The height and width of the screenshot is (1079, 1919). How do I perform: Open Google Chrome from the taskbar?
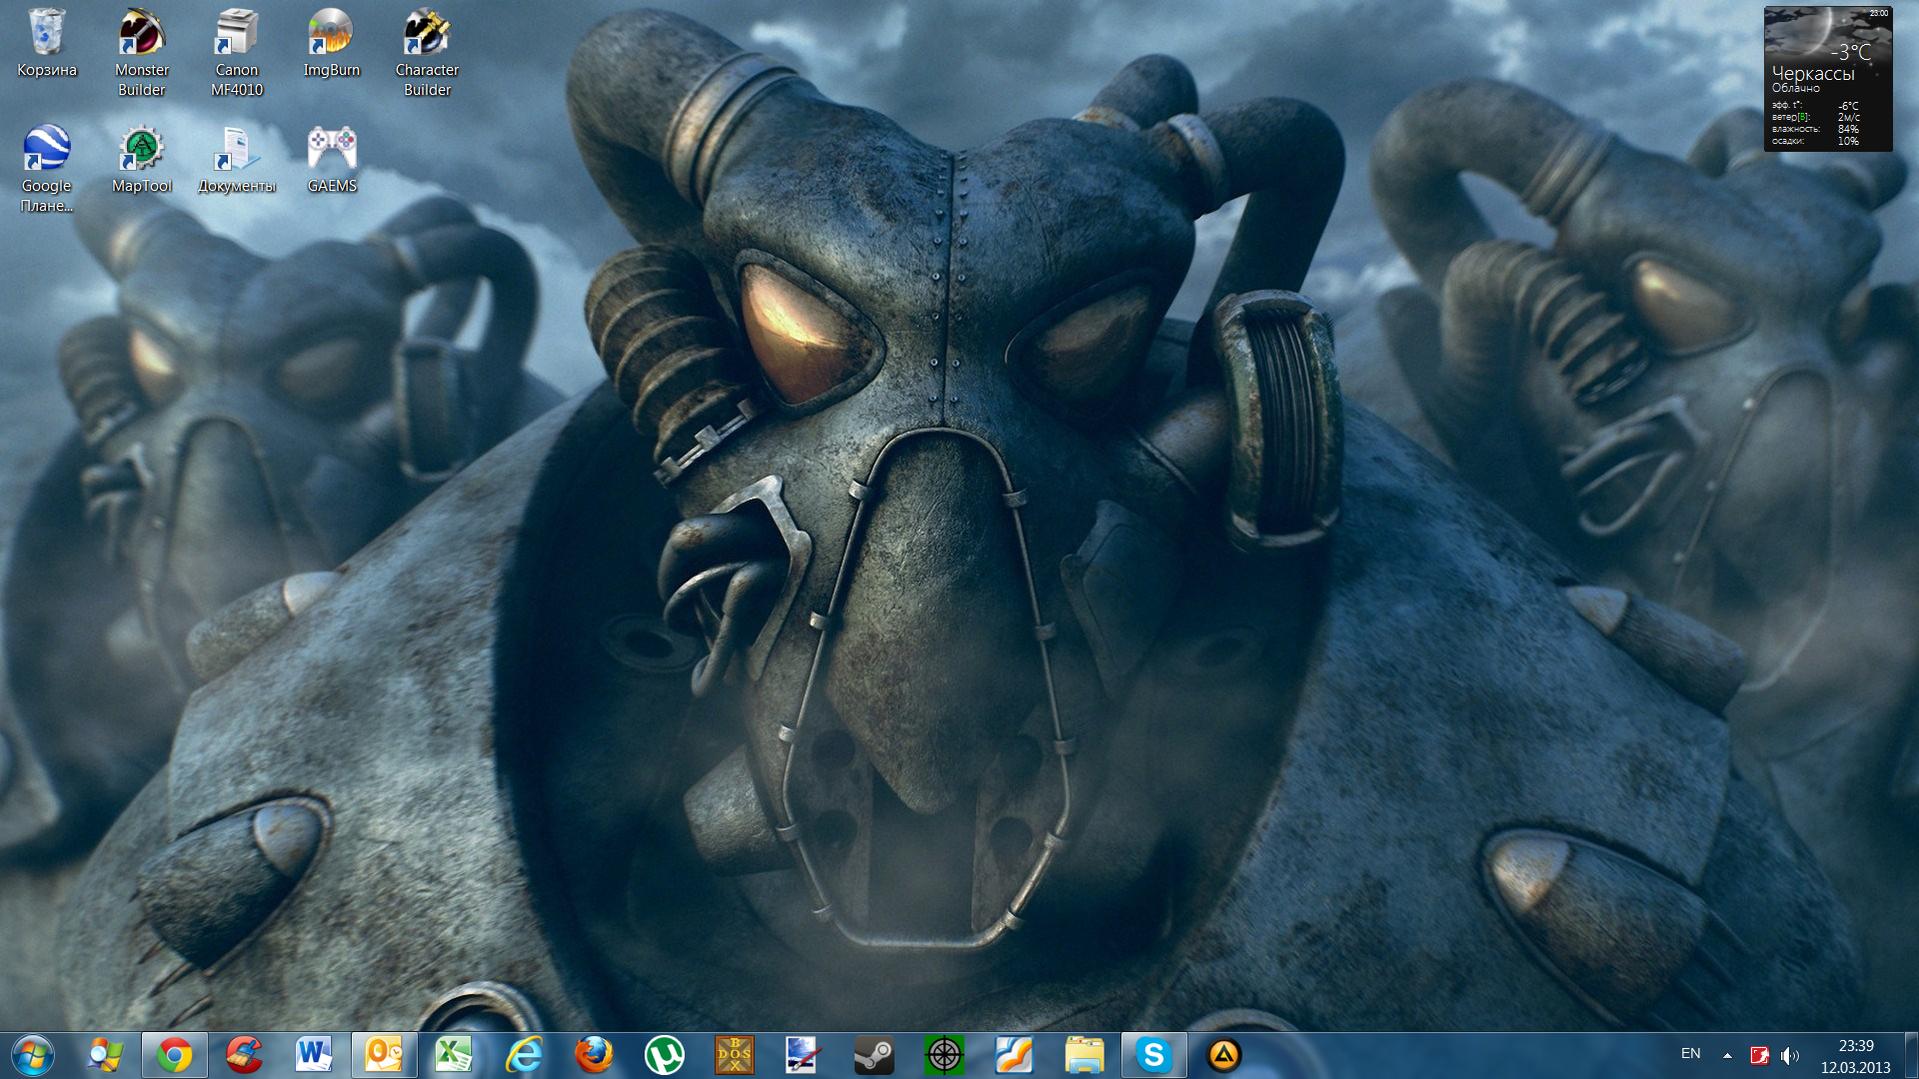point(174,1055)
